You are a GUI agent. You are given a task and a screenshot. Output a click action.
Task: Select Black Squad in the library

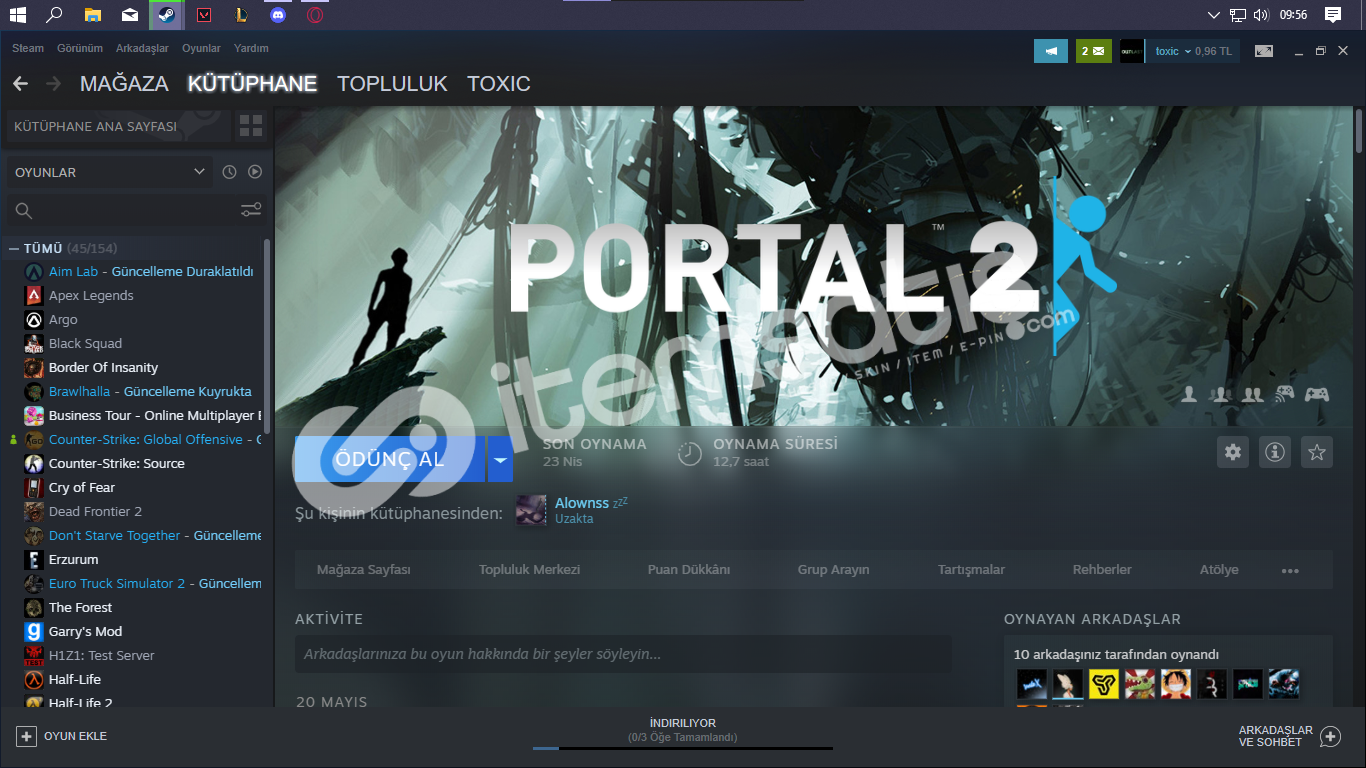tap(85, 343)
